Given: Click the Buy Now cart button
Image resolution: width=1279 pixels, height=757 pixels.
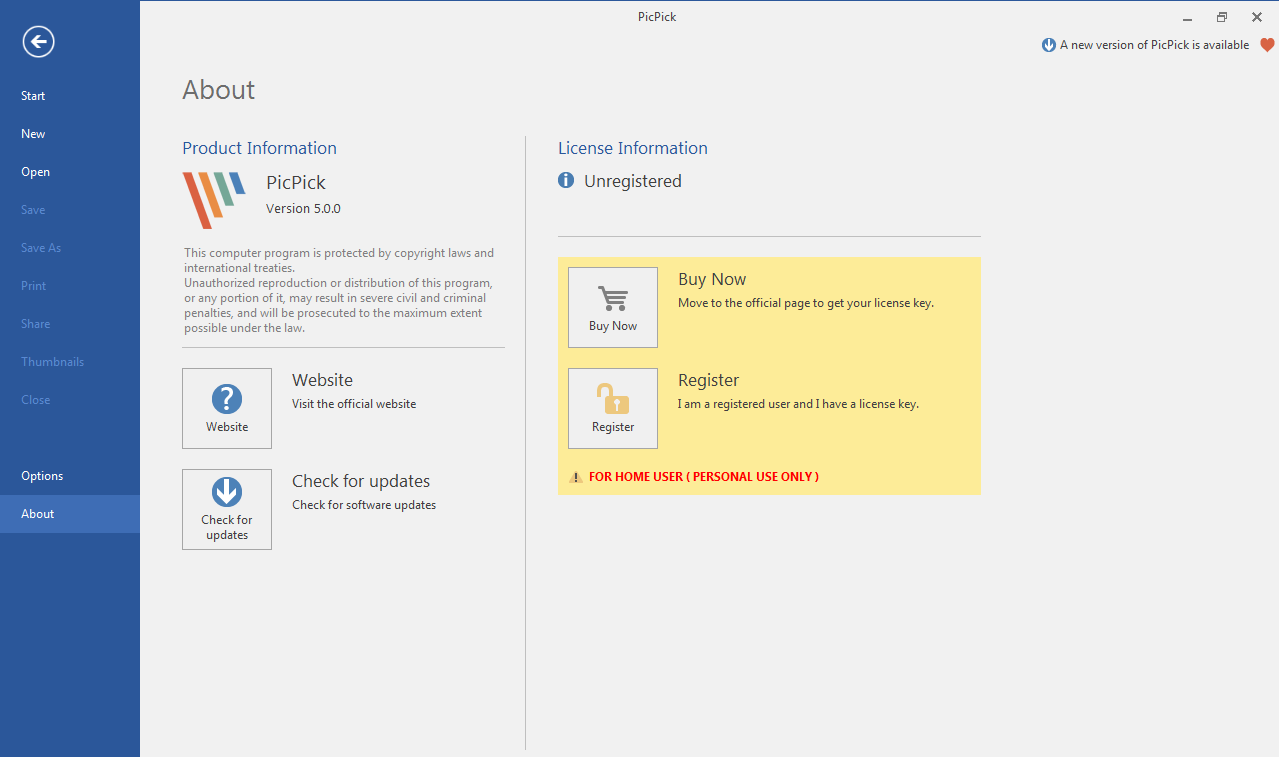Looking at the screenshot, I should [613, 307].
